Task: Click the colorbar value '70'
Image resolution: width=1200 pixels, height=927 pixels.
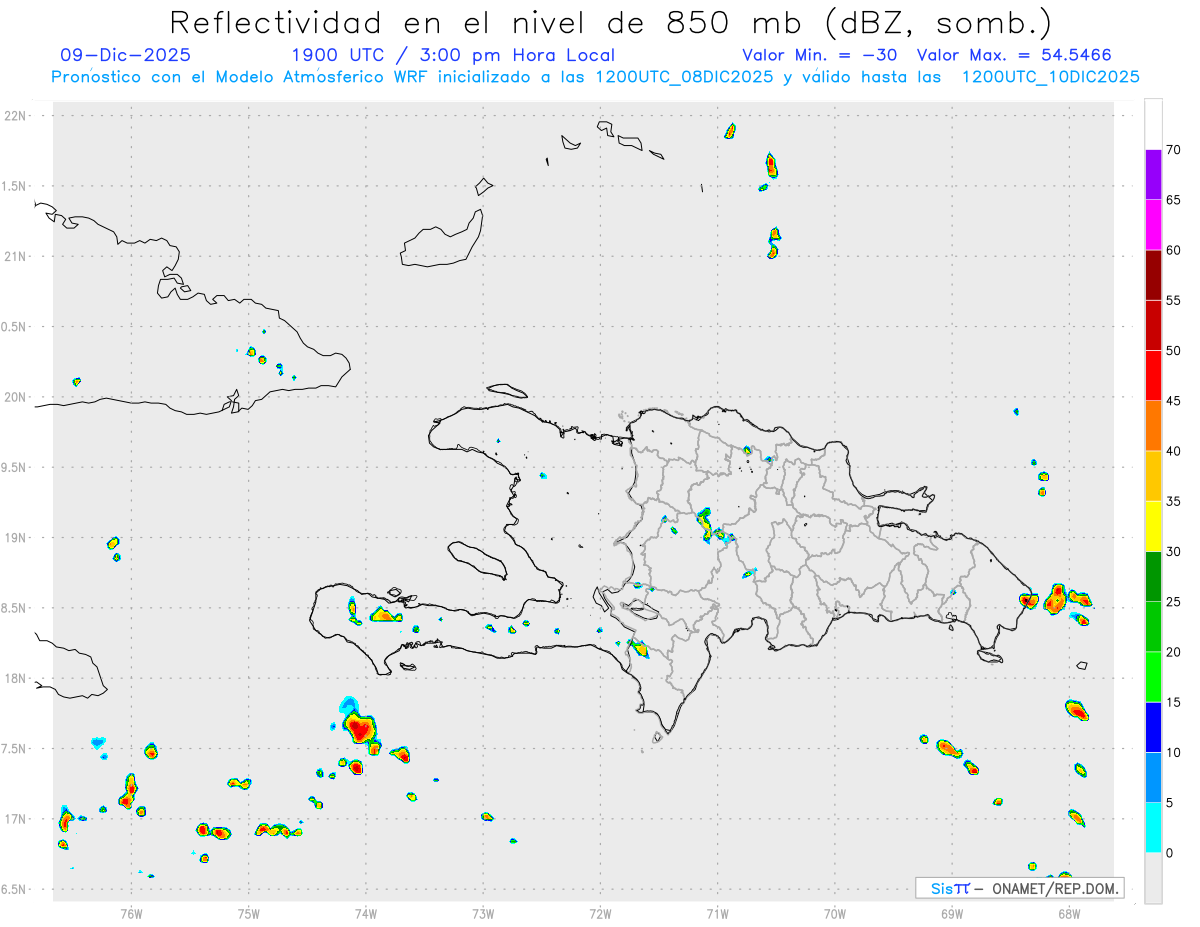Action: 1174,150
